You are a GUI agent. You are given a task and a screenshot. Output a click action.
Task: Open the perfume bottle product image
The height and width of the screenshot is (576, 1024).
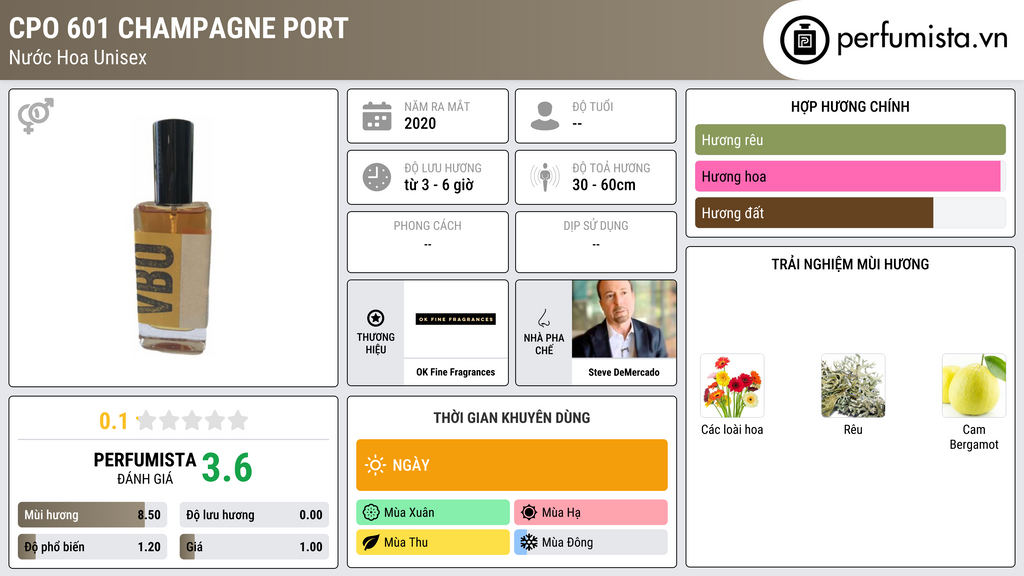pyautogui.click(x=173, y=237)
